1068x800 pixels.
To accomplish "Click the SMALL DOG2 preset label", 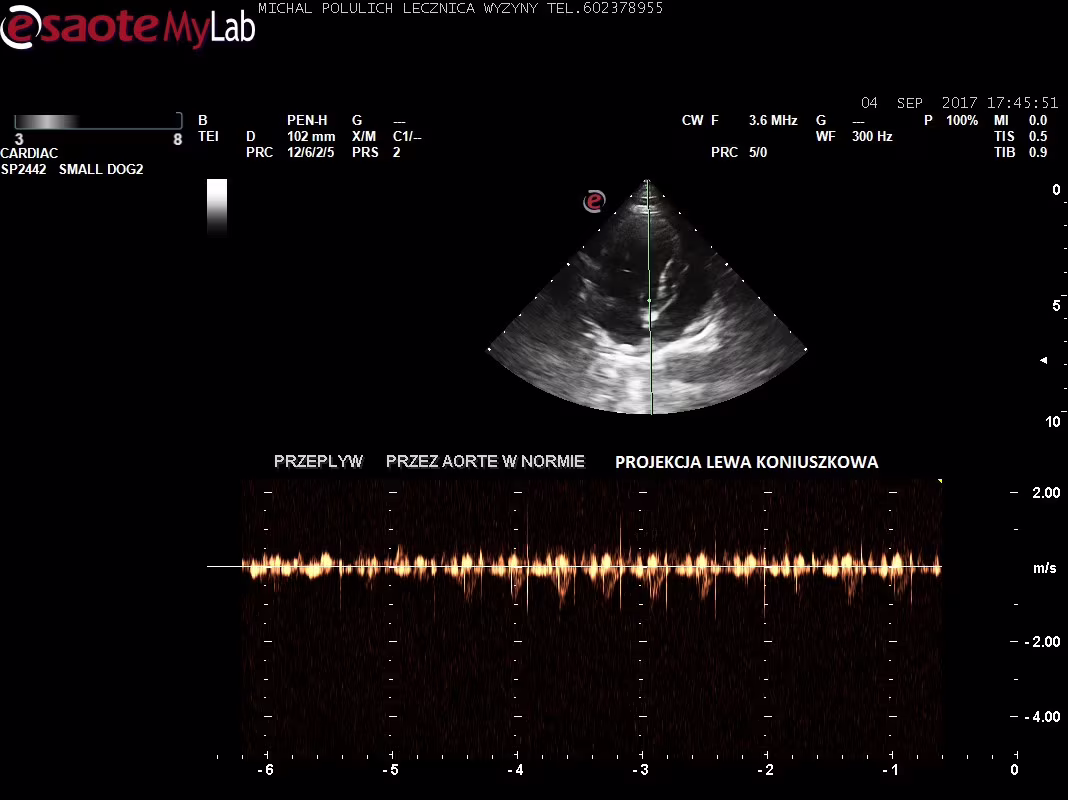I will [x=101, y=169].
